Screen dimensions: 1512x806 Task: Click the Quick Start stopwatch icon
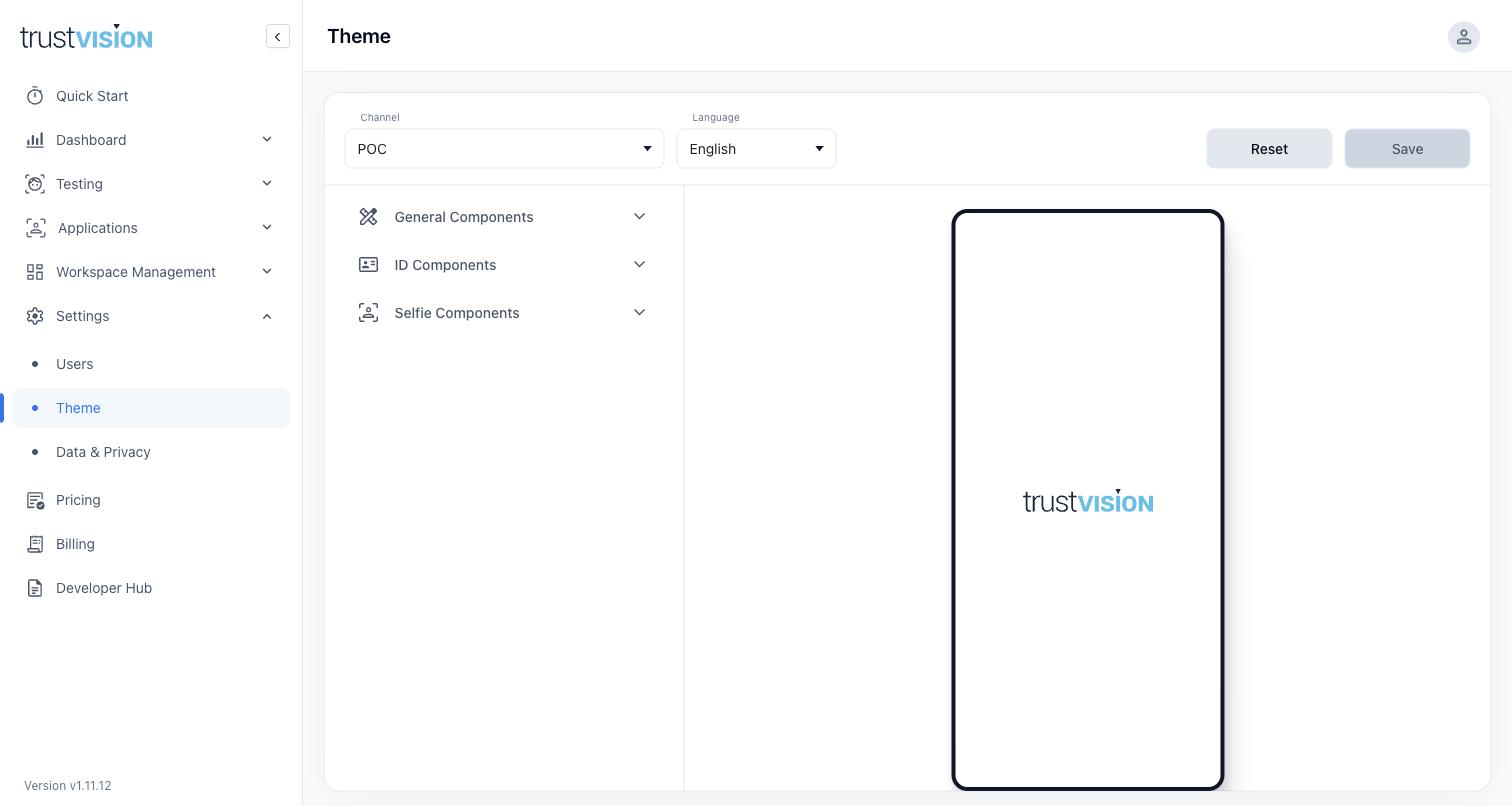pos(35,96)
